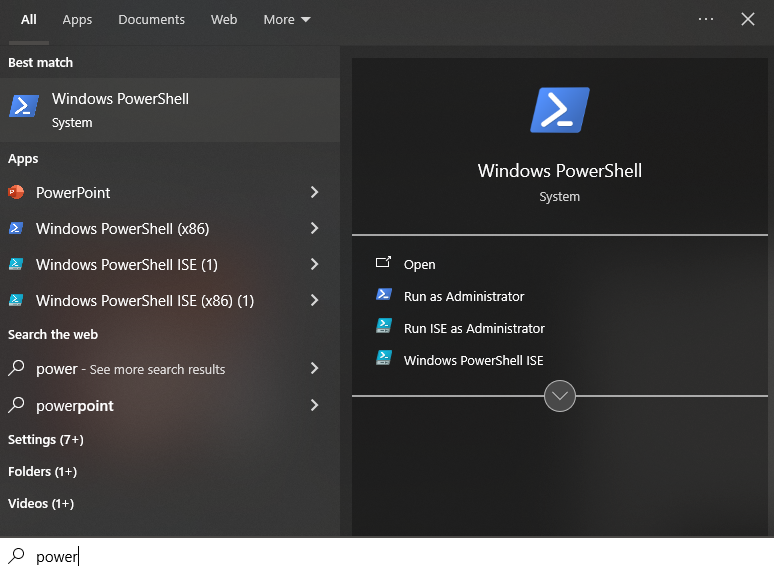774x570 pixels.
Task: Click the PowerPoint app icon
Action: point(16,192)
